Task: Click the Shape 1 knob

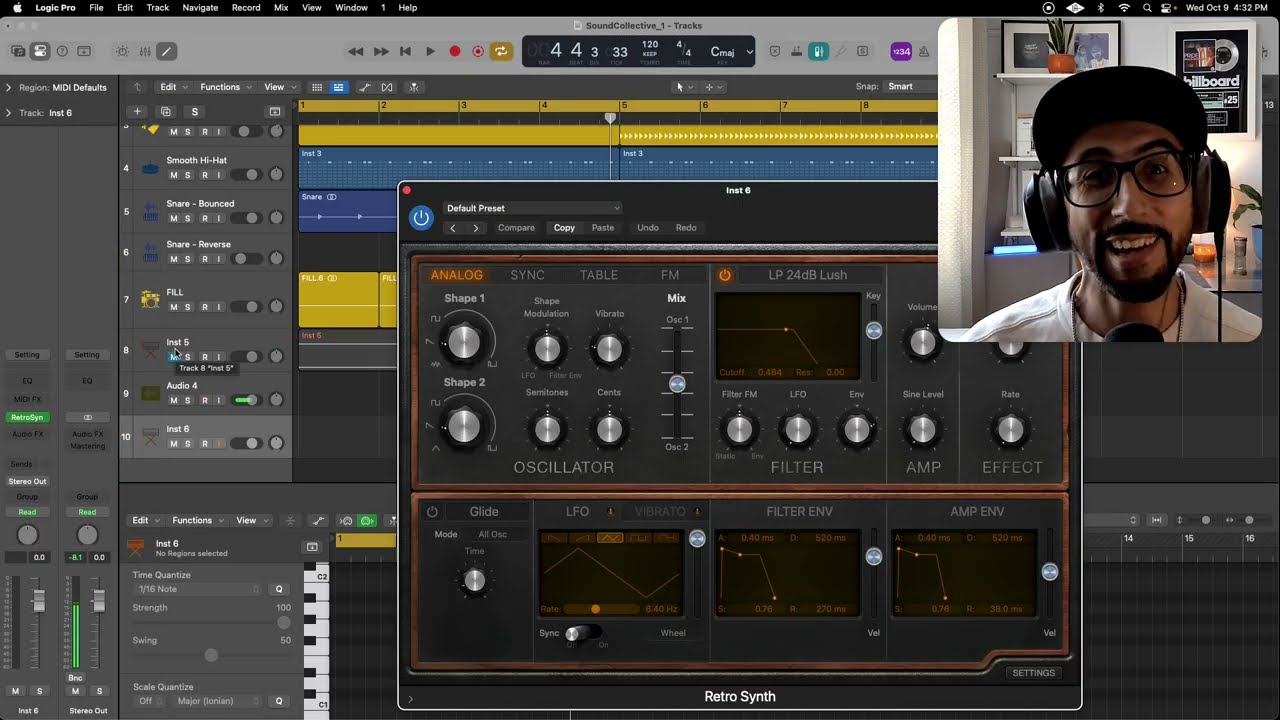Action: click(x=463, y=342)
